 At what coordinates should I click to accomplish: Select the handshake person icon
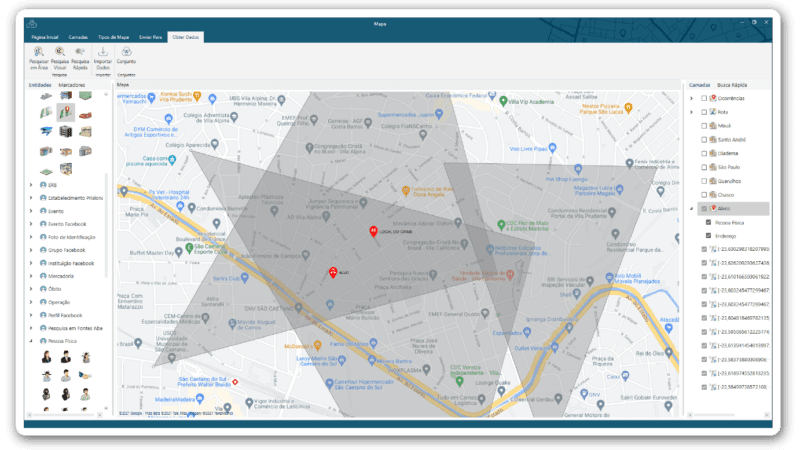point(85,376)
